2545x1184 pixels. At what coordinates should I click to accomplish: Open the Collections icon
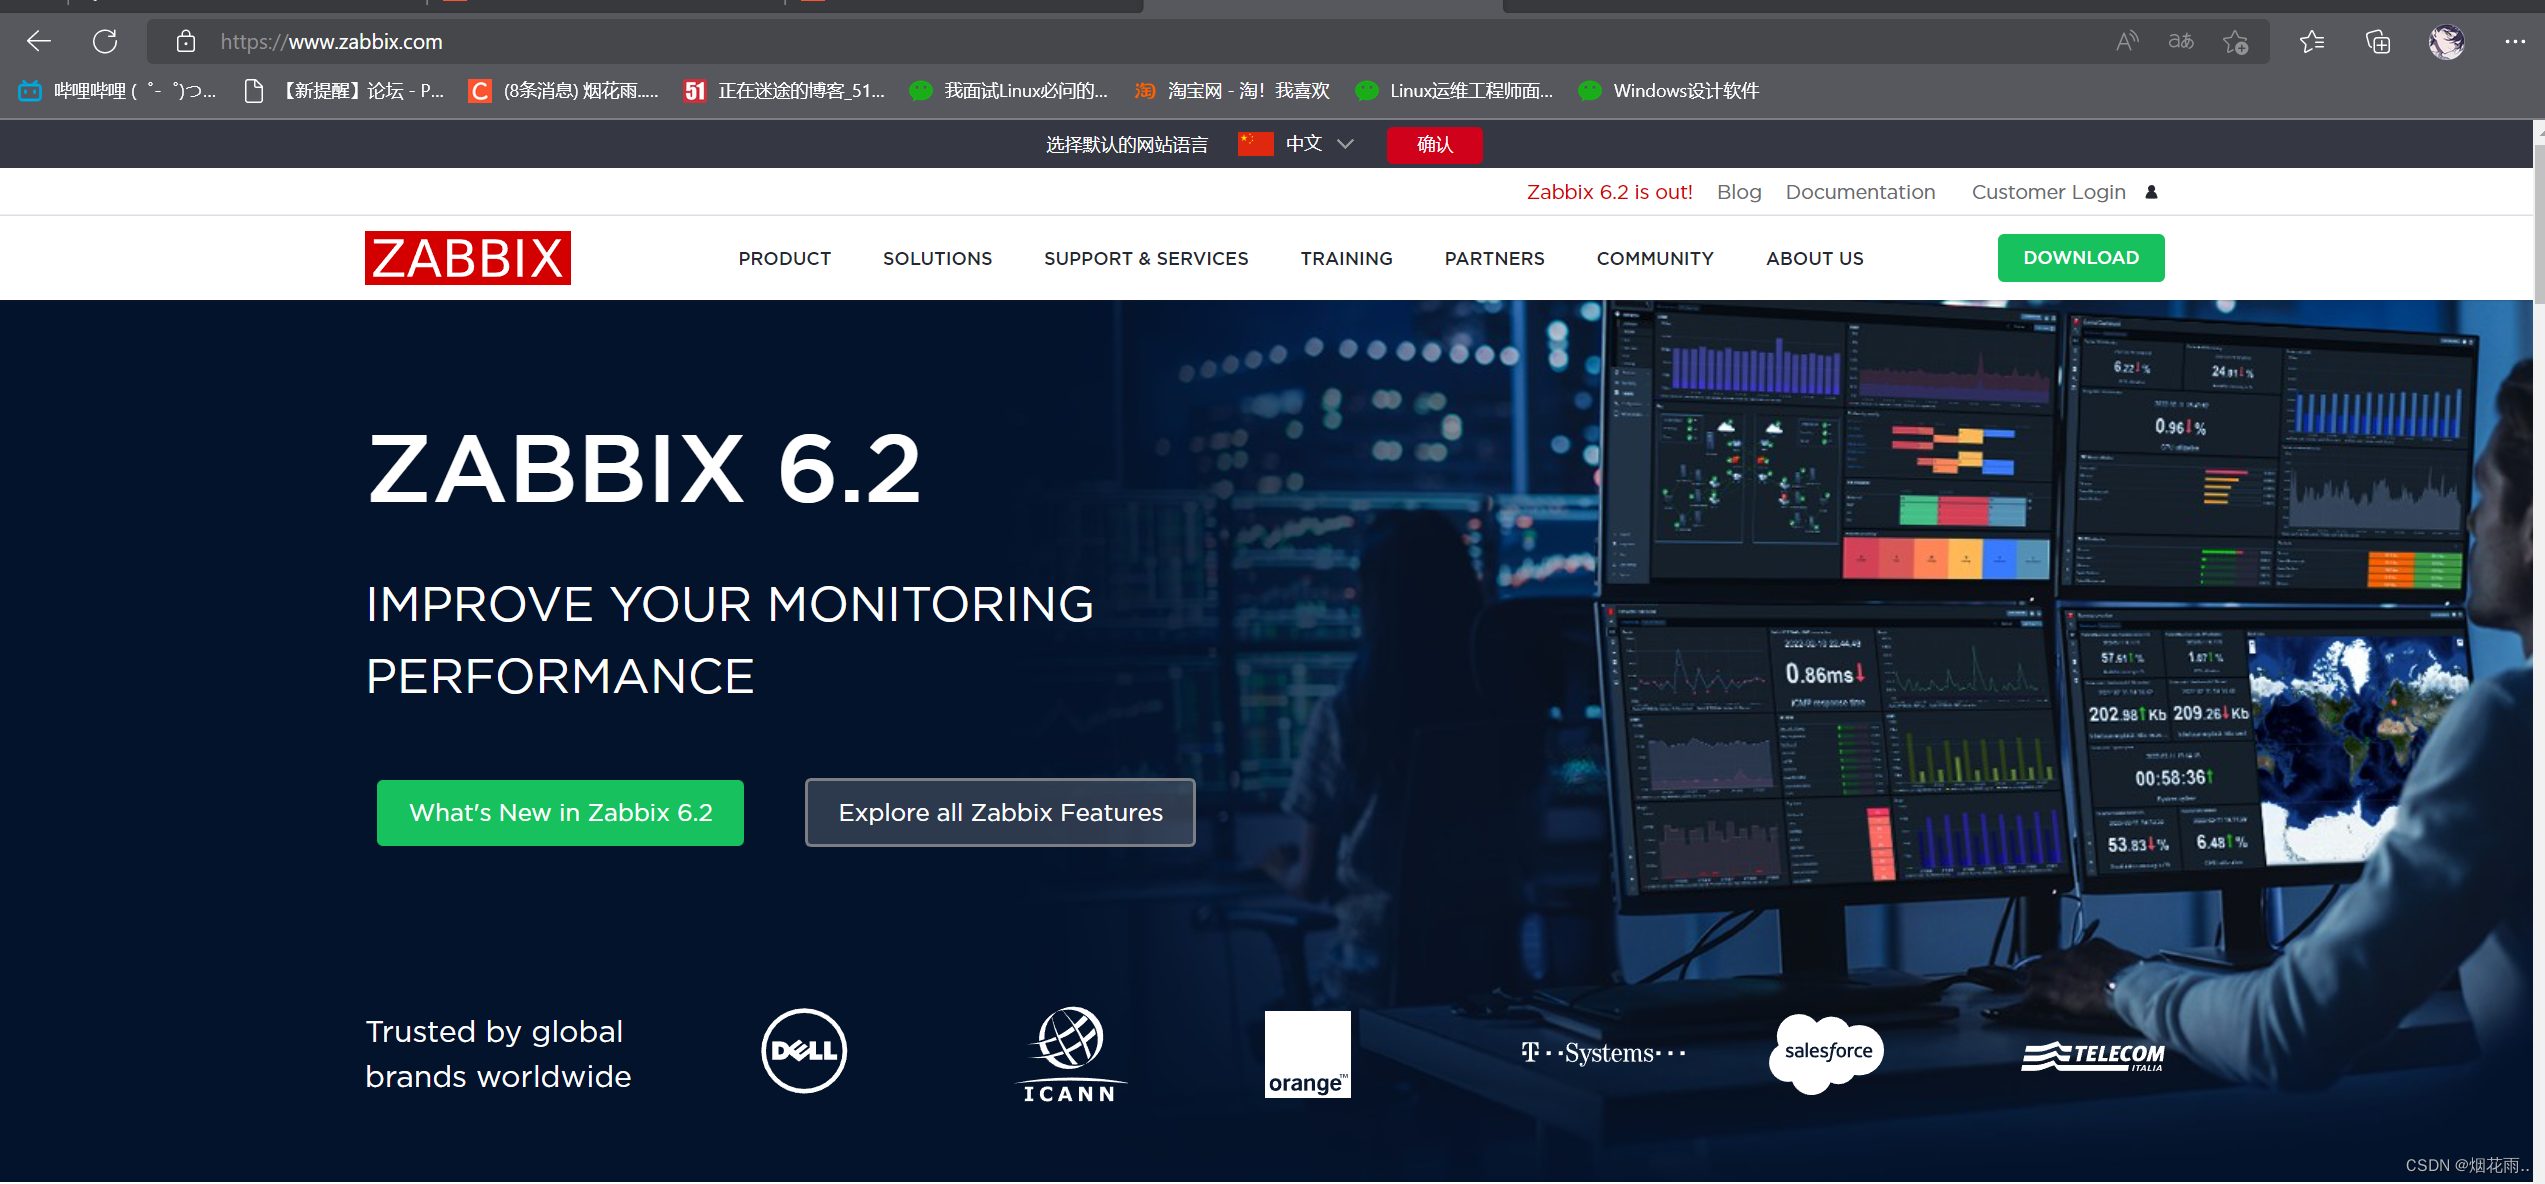(2377, 41)
